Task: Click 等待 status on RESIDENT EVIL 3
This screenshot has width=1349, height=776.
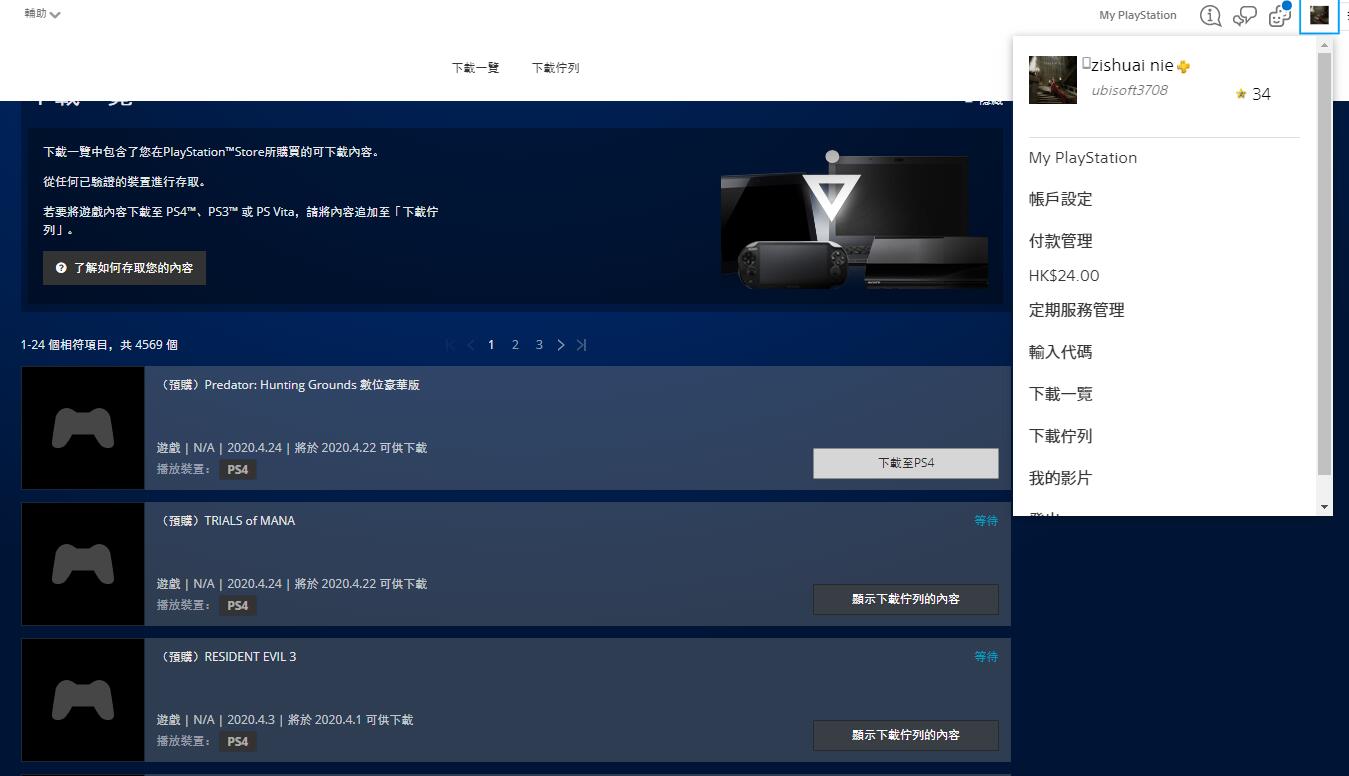Action: click(986, 657)
